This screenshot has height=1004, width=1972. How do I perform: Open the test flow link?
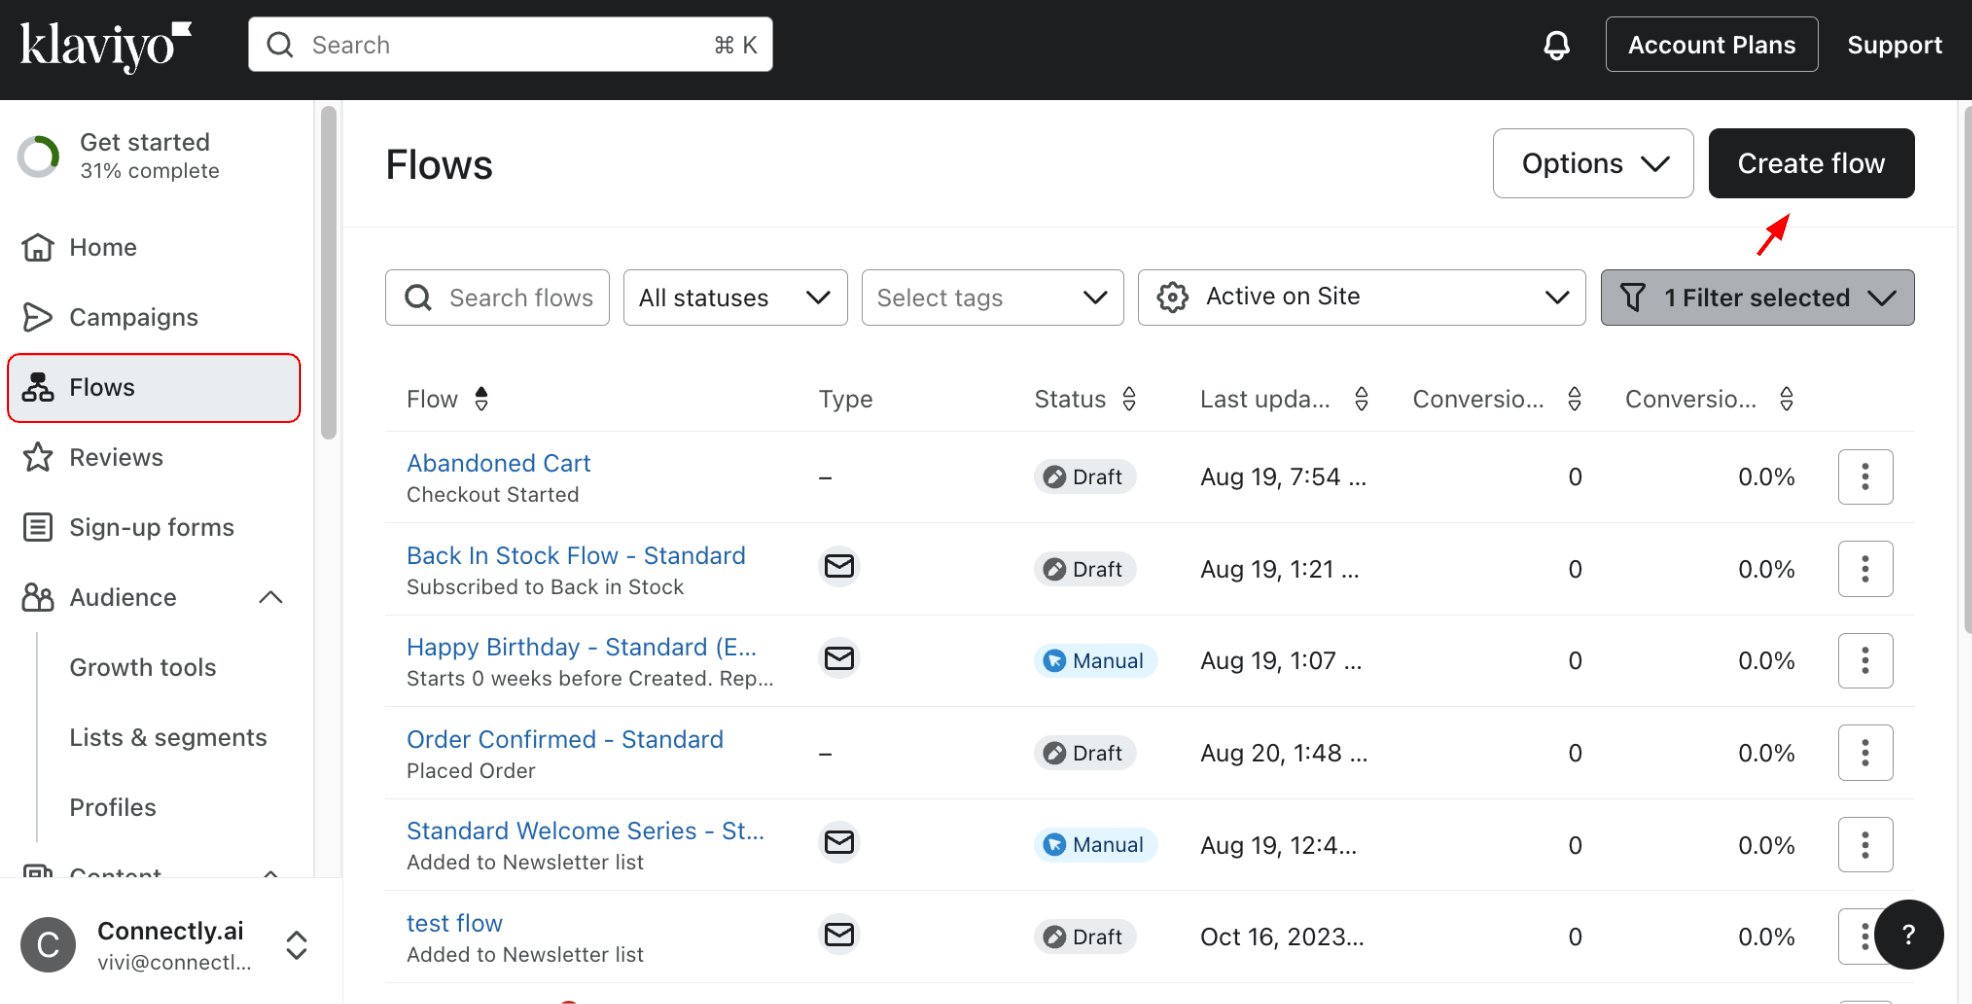[454, 923]
